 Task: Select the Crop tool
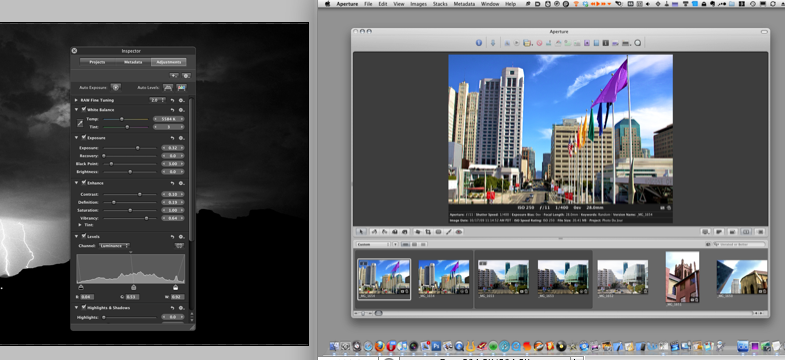tap(428, 232)
